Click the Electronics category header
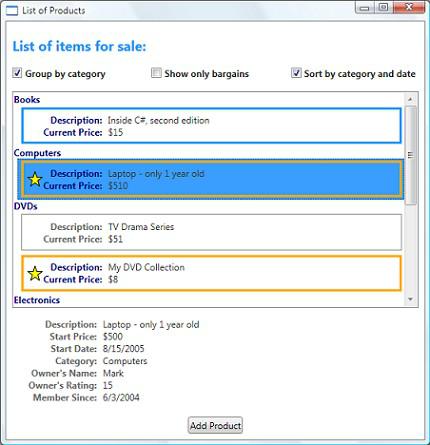Screen dimensions: 430x445 pyautogui.click(x=37, y=300)
